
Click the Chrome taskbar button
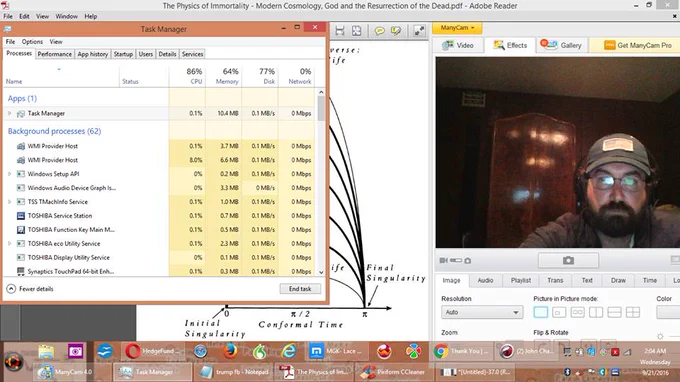pos(463,351)
